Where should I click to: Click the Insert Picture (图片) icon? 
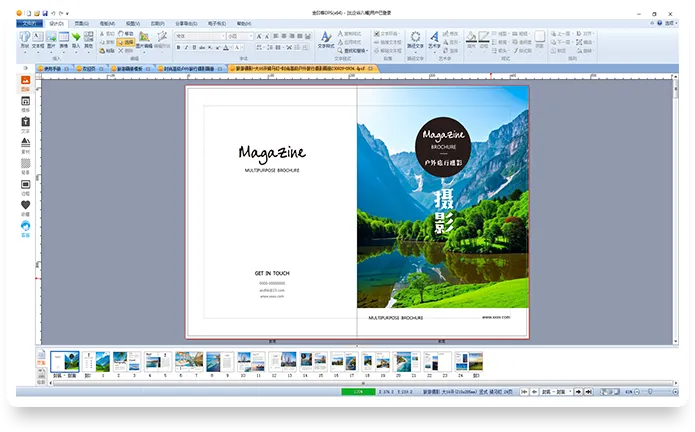(50, 40)
